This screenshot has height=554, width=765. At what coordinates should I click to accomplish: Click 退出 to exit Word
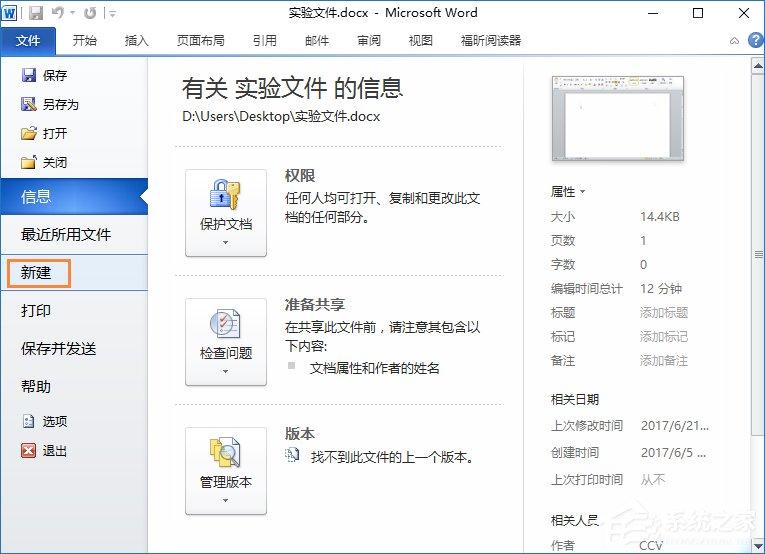tap(44, 451)
